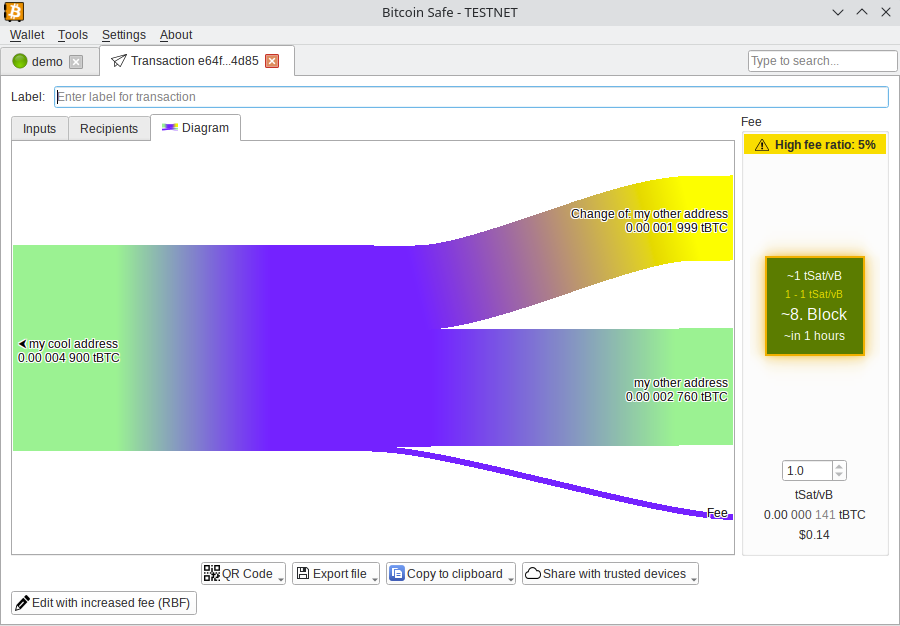Click the warning triangle in High fee ratio banner
900x626 pixels.
[x=762, y=145]
